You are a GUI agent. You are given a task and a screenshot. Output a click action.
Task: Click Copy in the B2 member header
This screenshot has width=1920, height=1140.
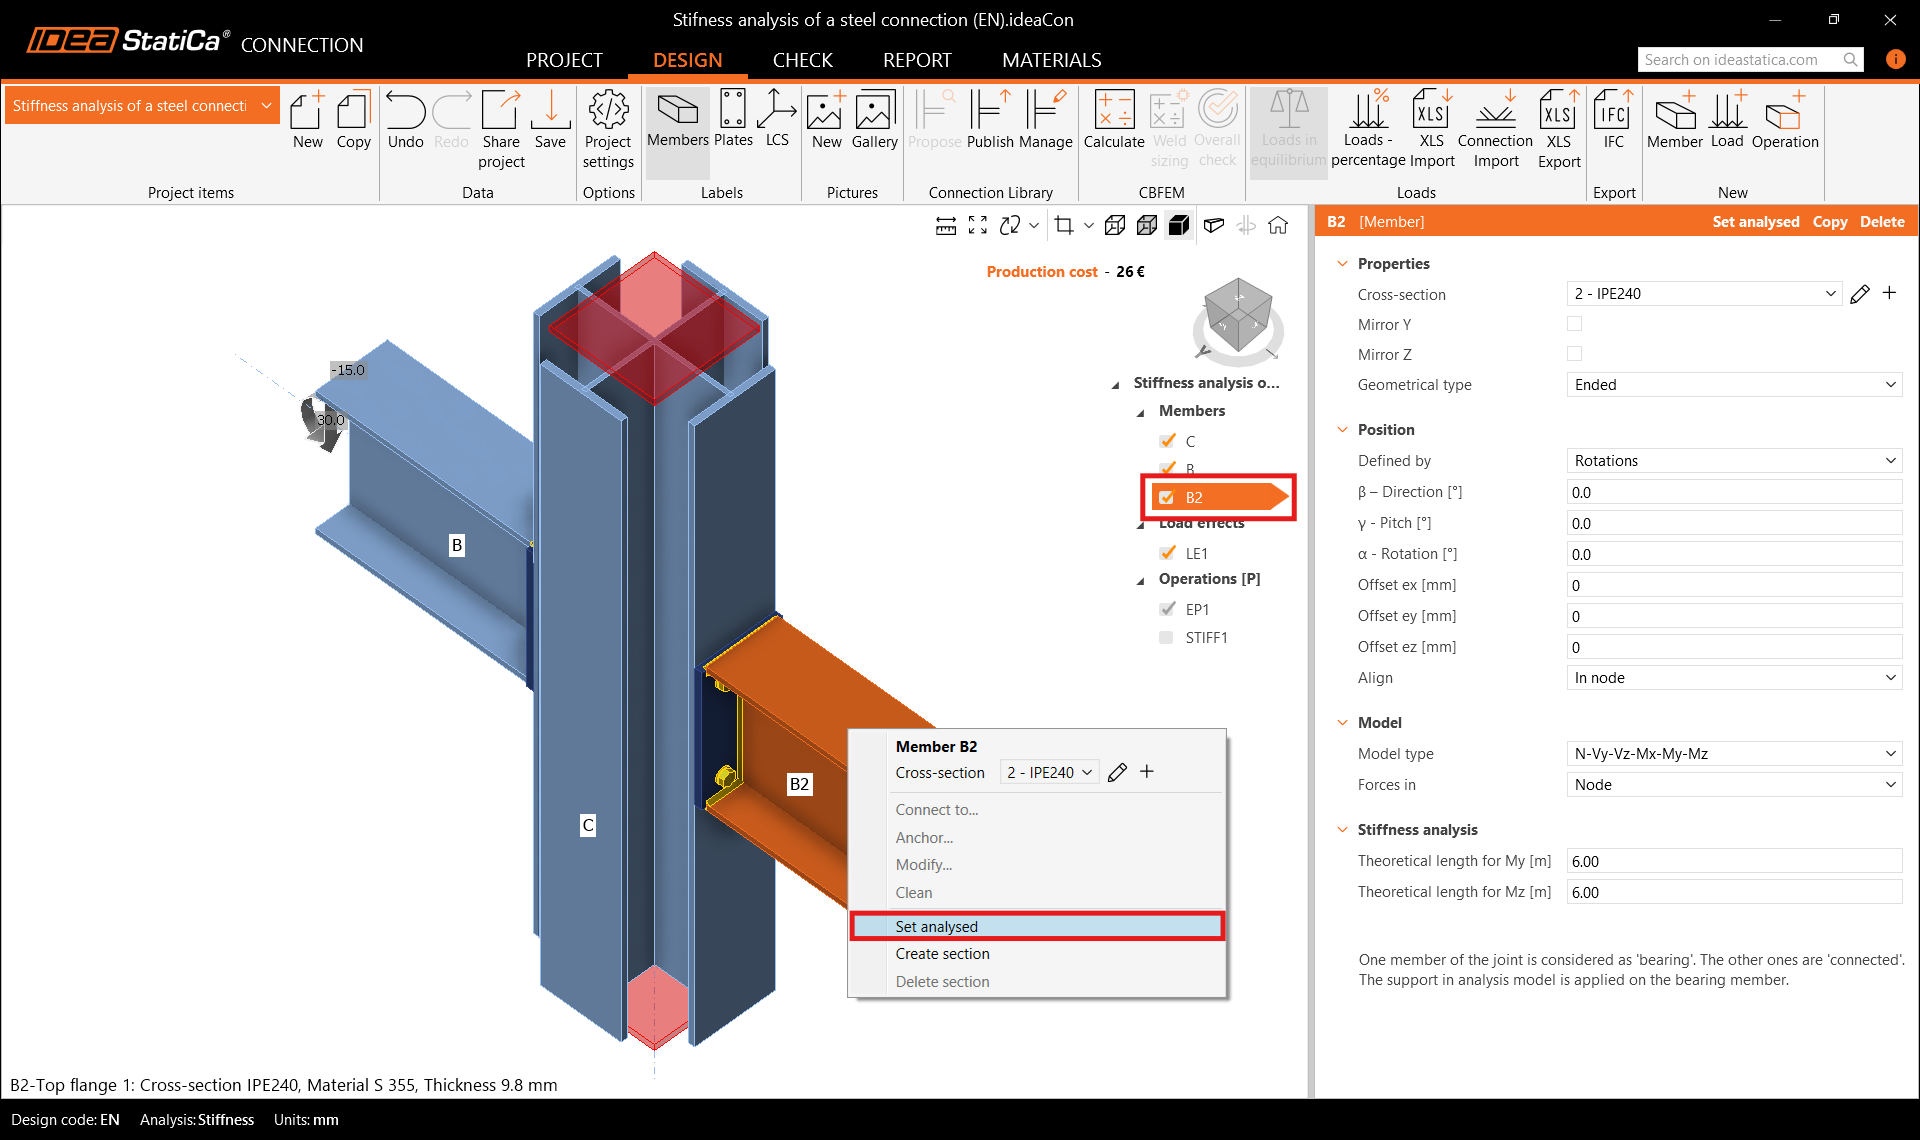point(1829,222)
